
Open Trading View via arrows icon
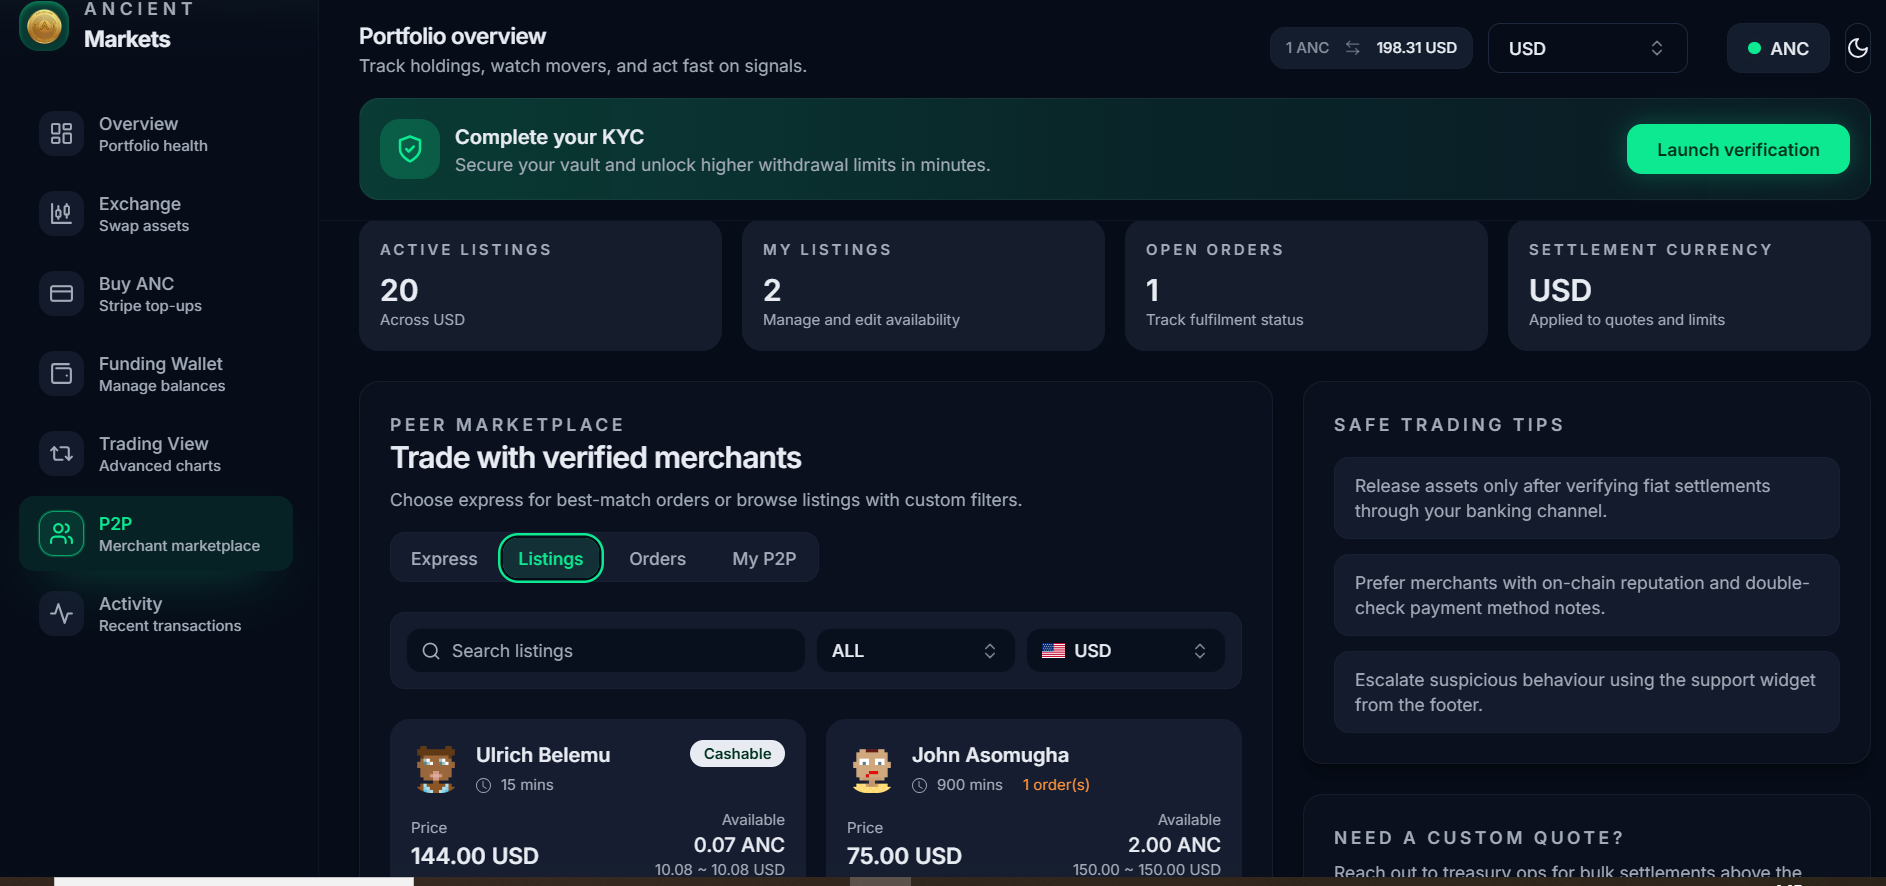tap(61, 454)
